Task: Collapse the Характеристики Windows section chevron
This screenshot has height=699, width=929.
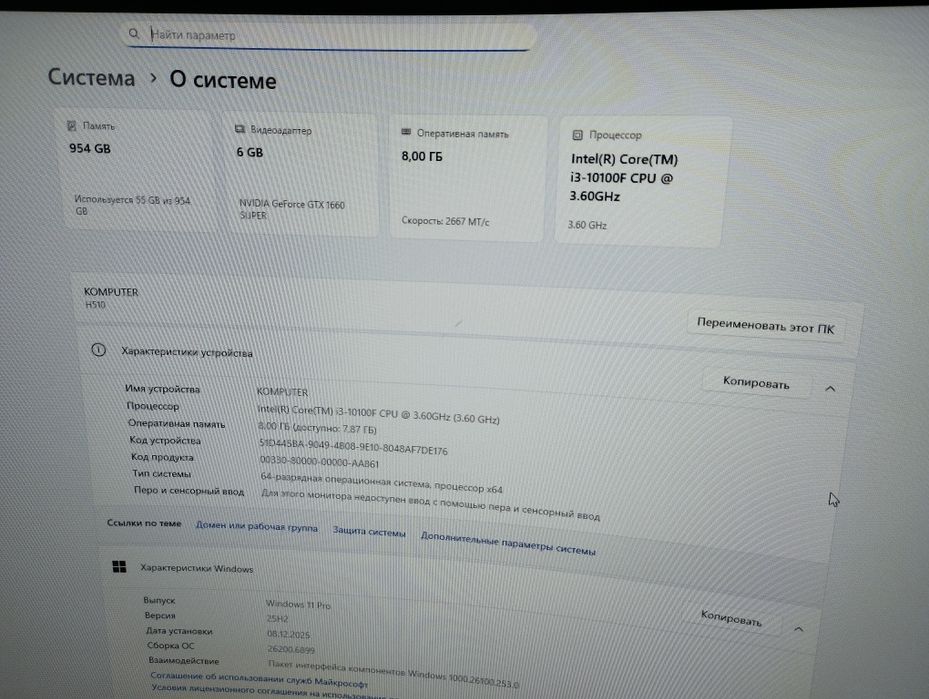Action: coord(798,629)
